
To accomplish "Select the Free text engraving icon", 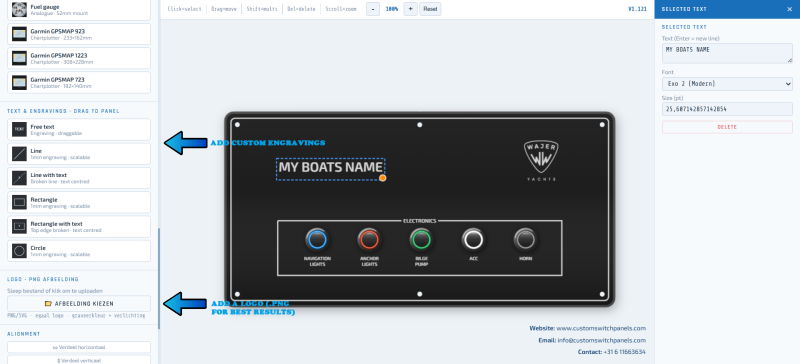I will click(x=19, y=130).
